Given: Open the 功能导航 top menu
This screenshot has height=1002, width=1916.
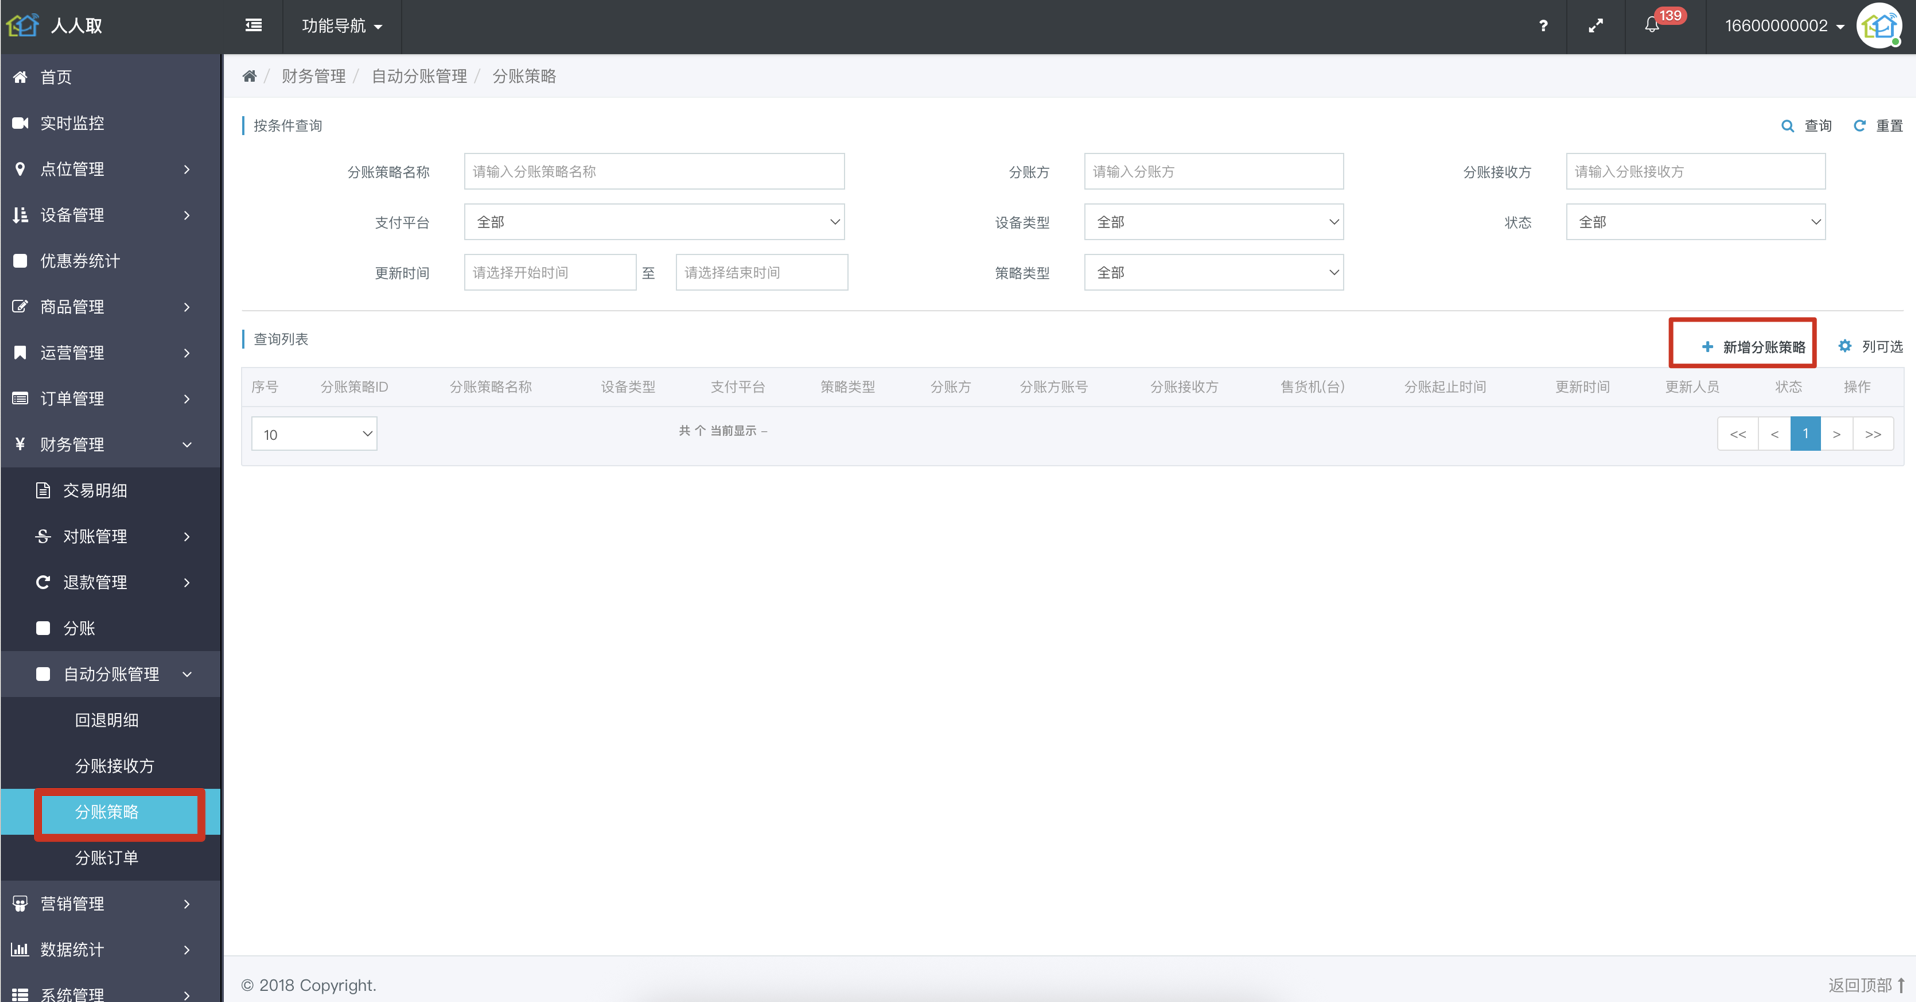Looking at the screenshot, I should 342,26.
